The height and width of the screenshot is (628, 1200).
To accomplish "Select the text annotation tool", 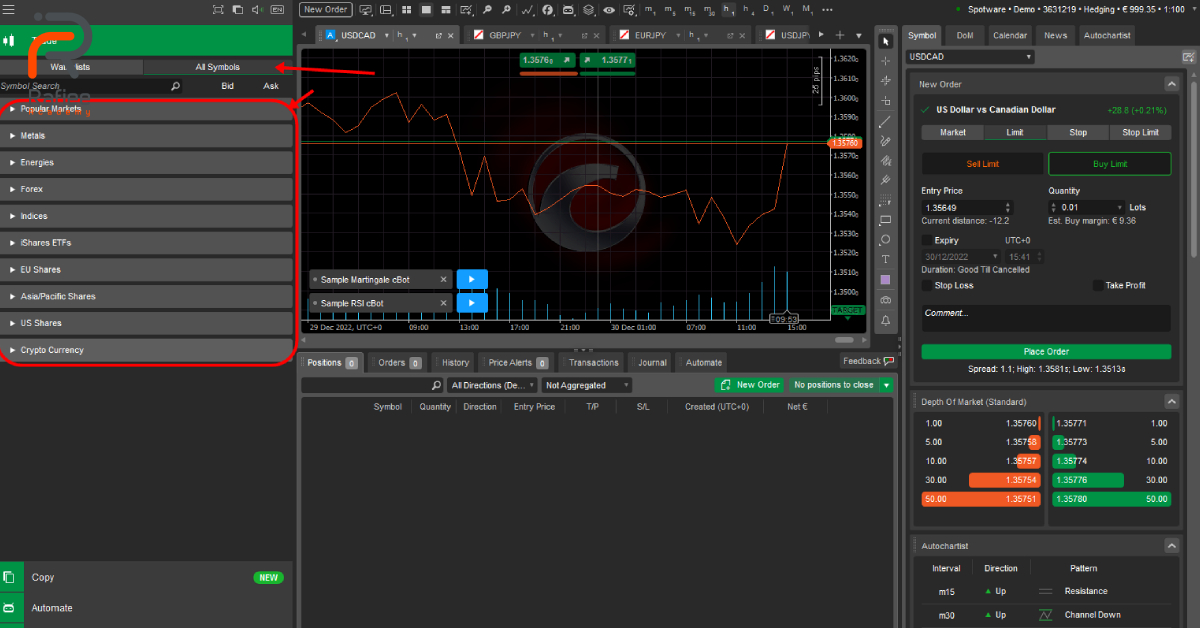I will coord(885,260).
